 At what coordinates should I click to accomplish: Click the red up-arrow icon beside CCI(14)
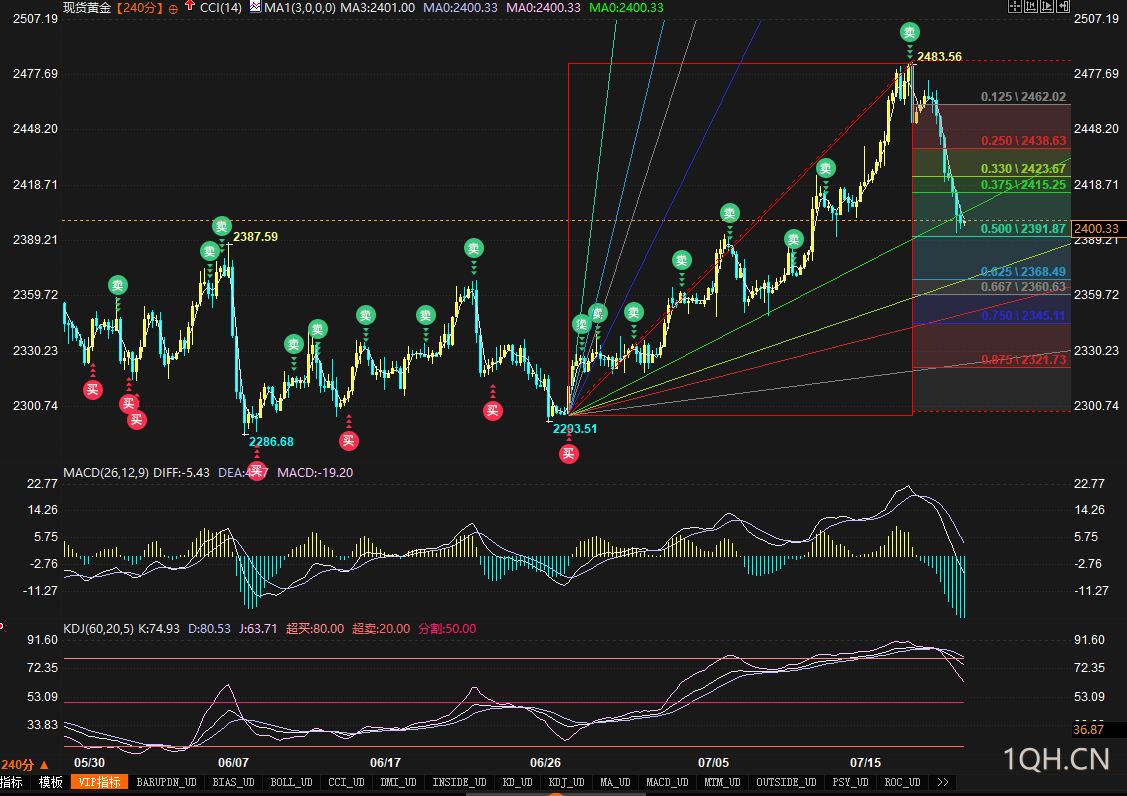189,6
